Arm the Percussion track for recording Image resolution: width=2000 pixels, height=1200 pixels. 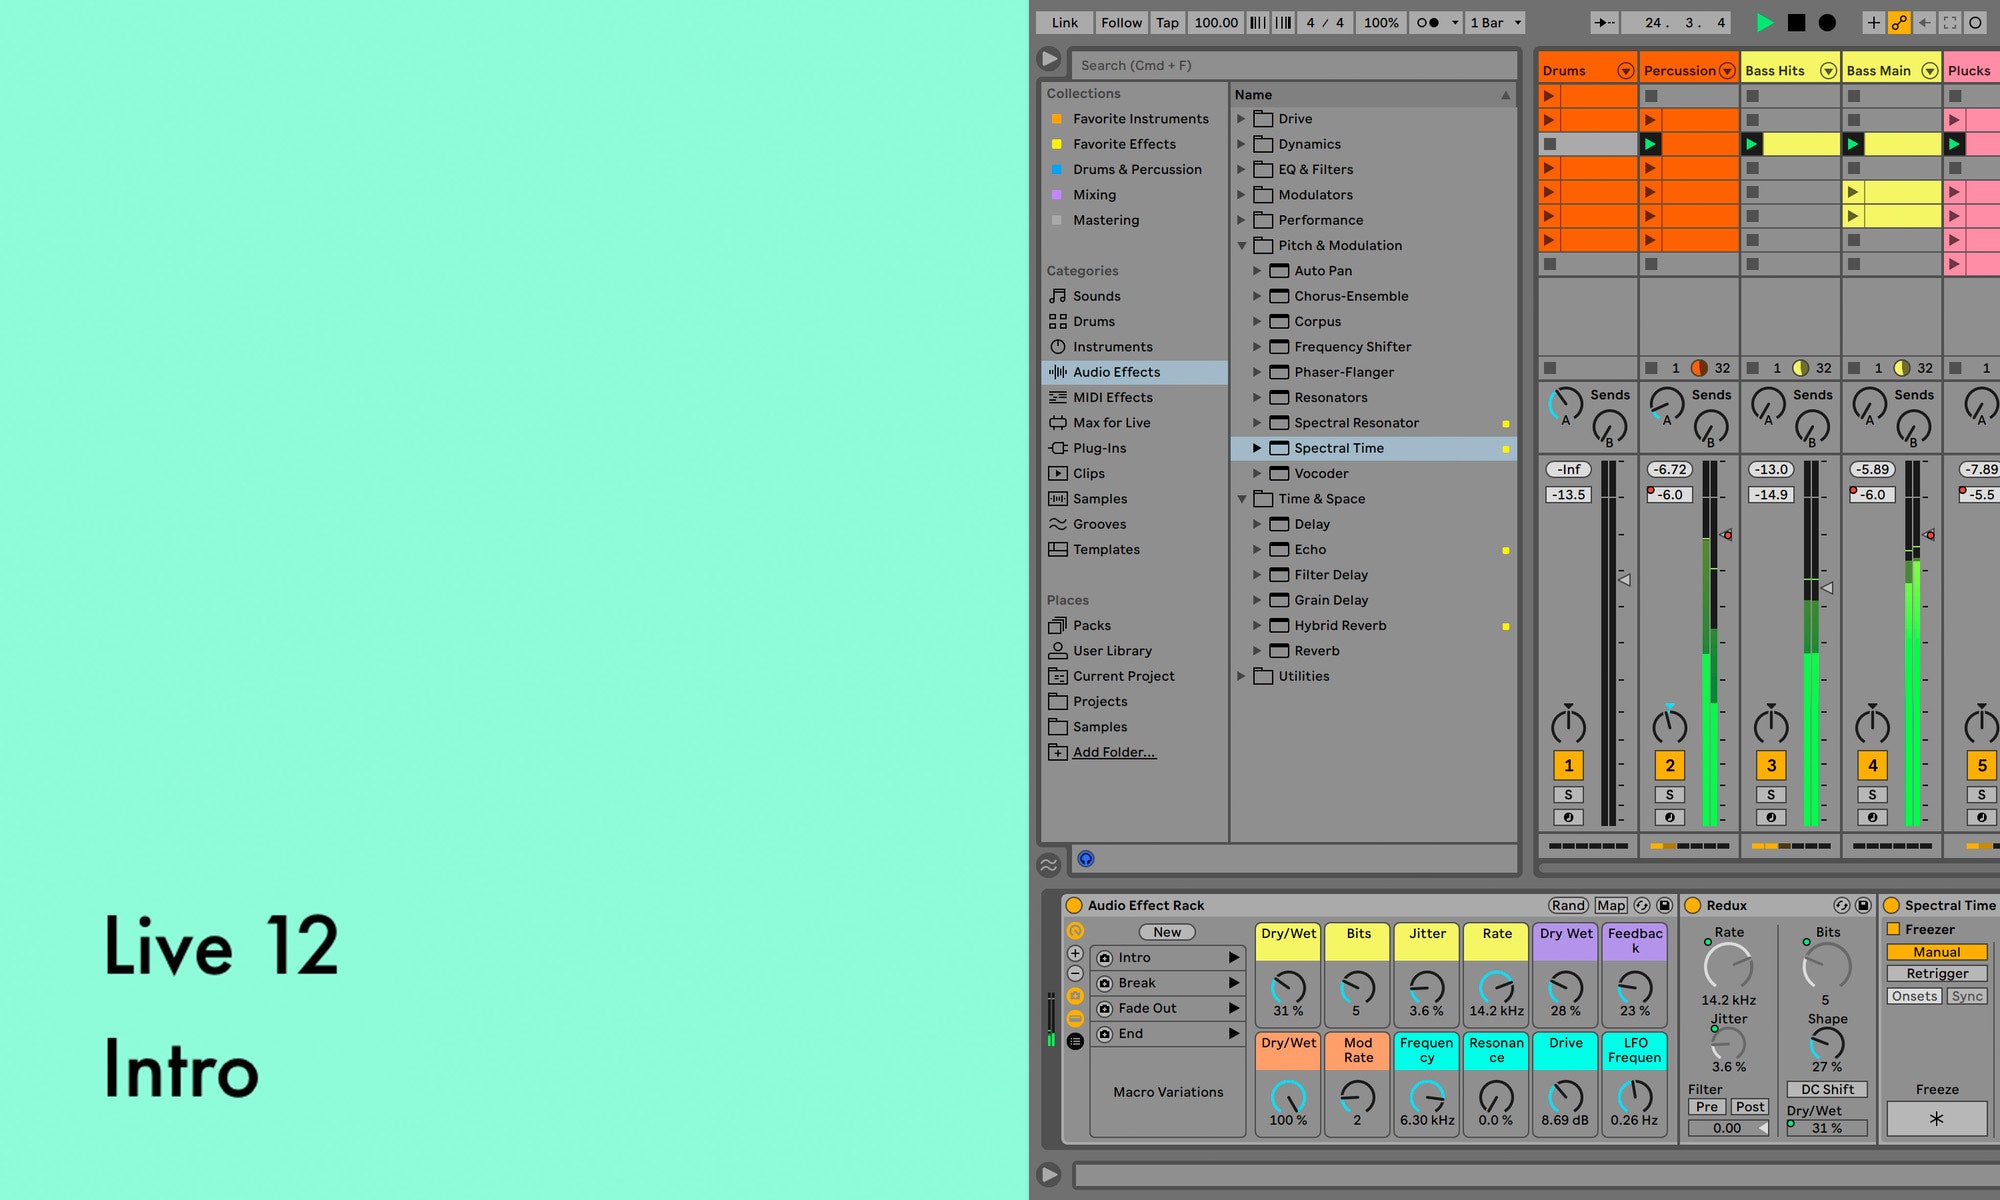[x=1669, y=817]
